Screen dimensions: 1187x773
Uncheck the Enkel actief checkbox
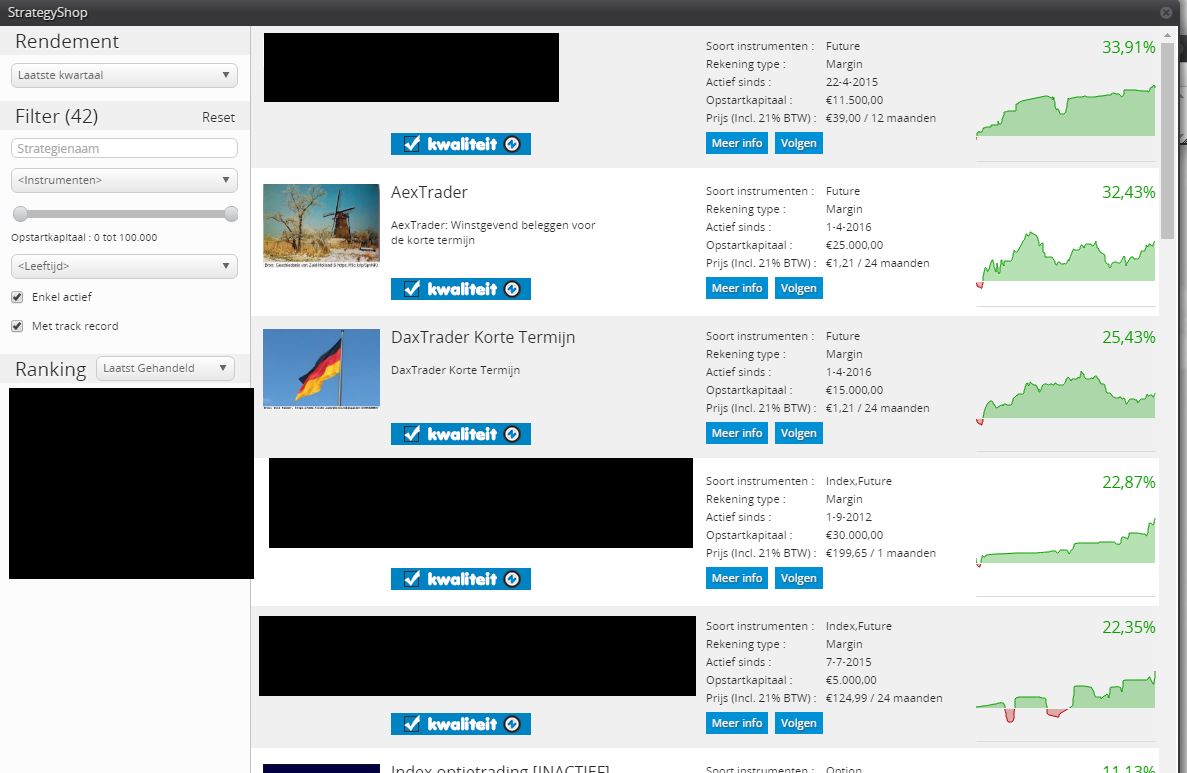coord(17,297)
